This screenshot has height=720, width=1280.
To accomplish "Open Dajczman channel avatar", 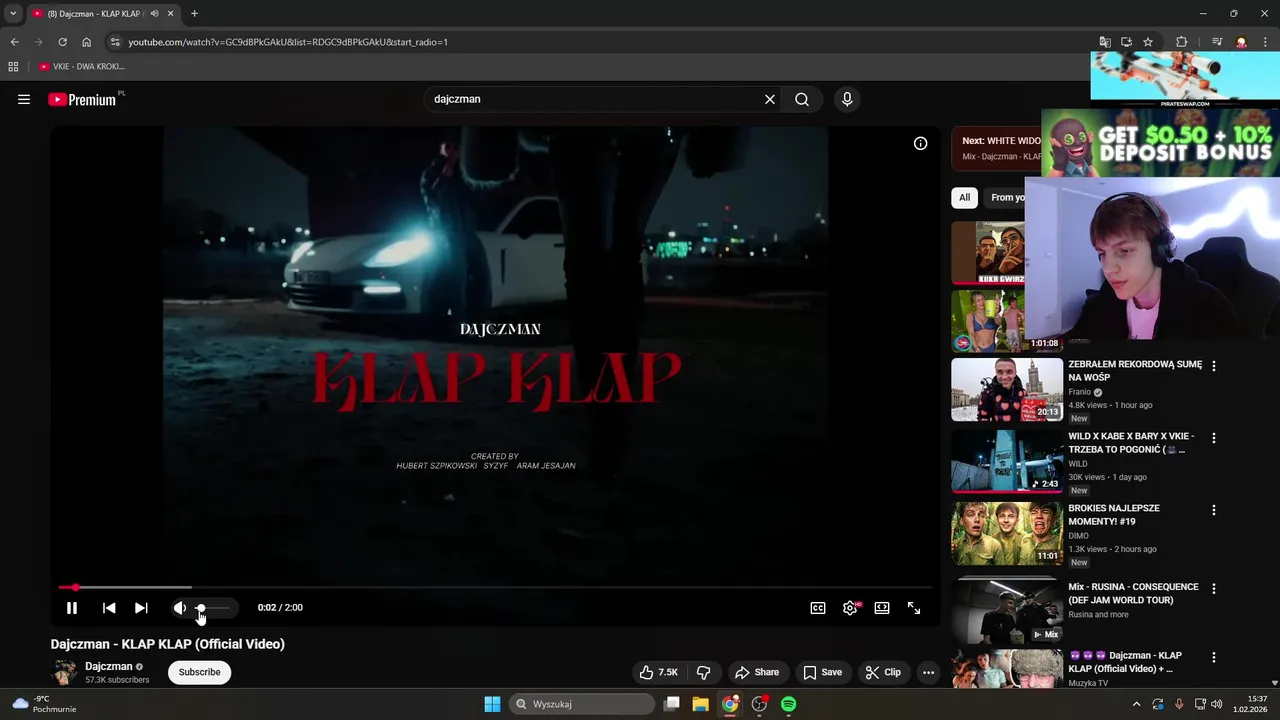I will click(64, 672).
